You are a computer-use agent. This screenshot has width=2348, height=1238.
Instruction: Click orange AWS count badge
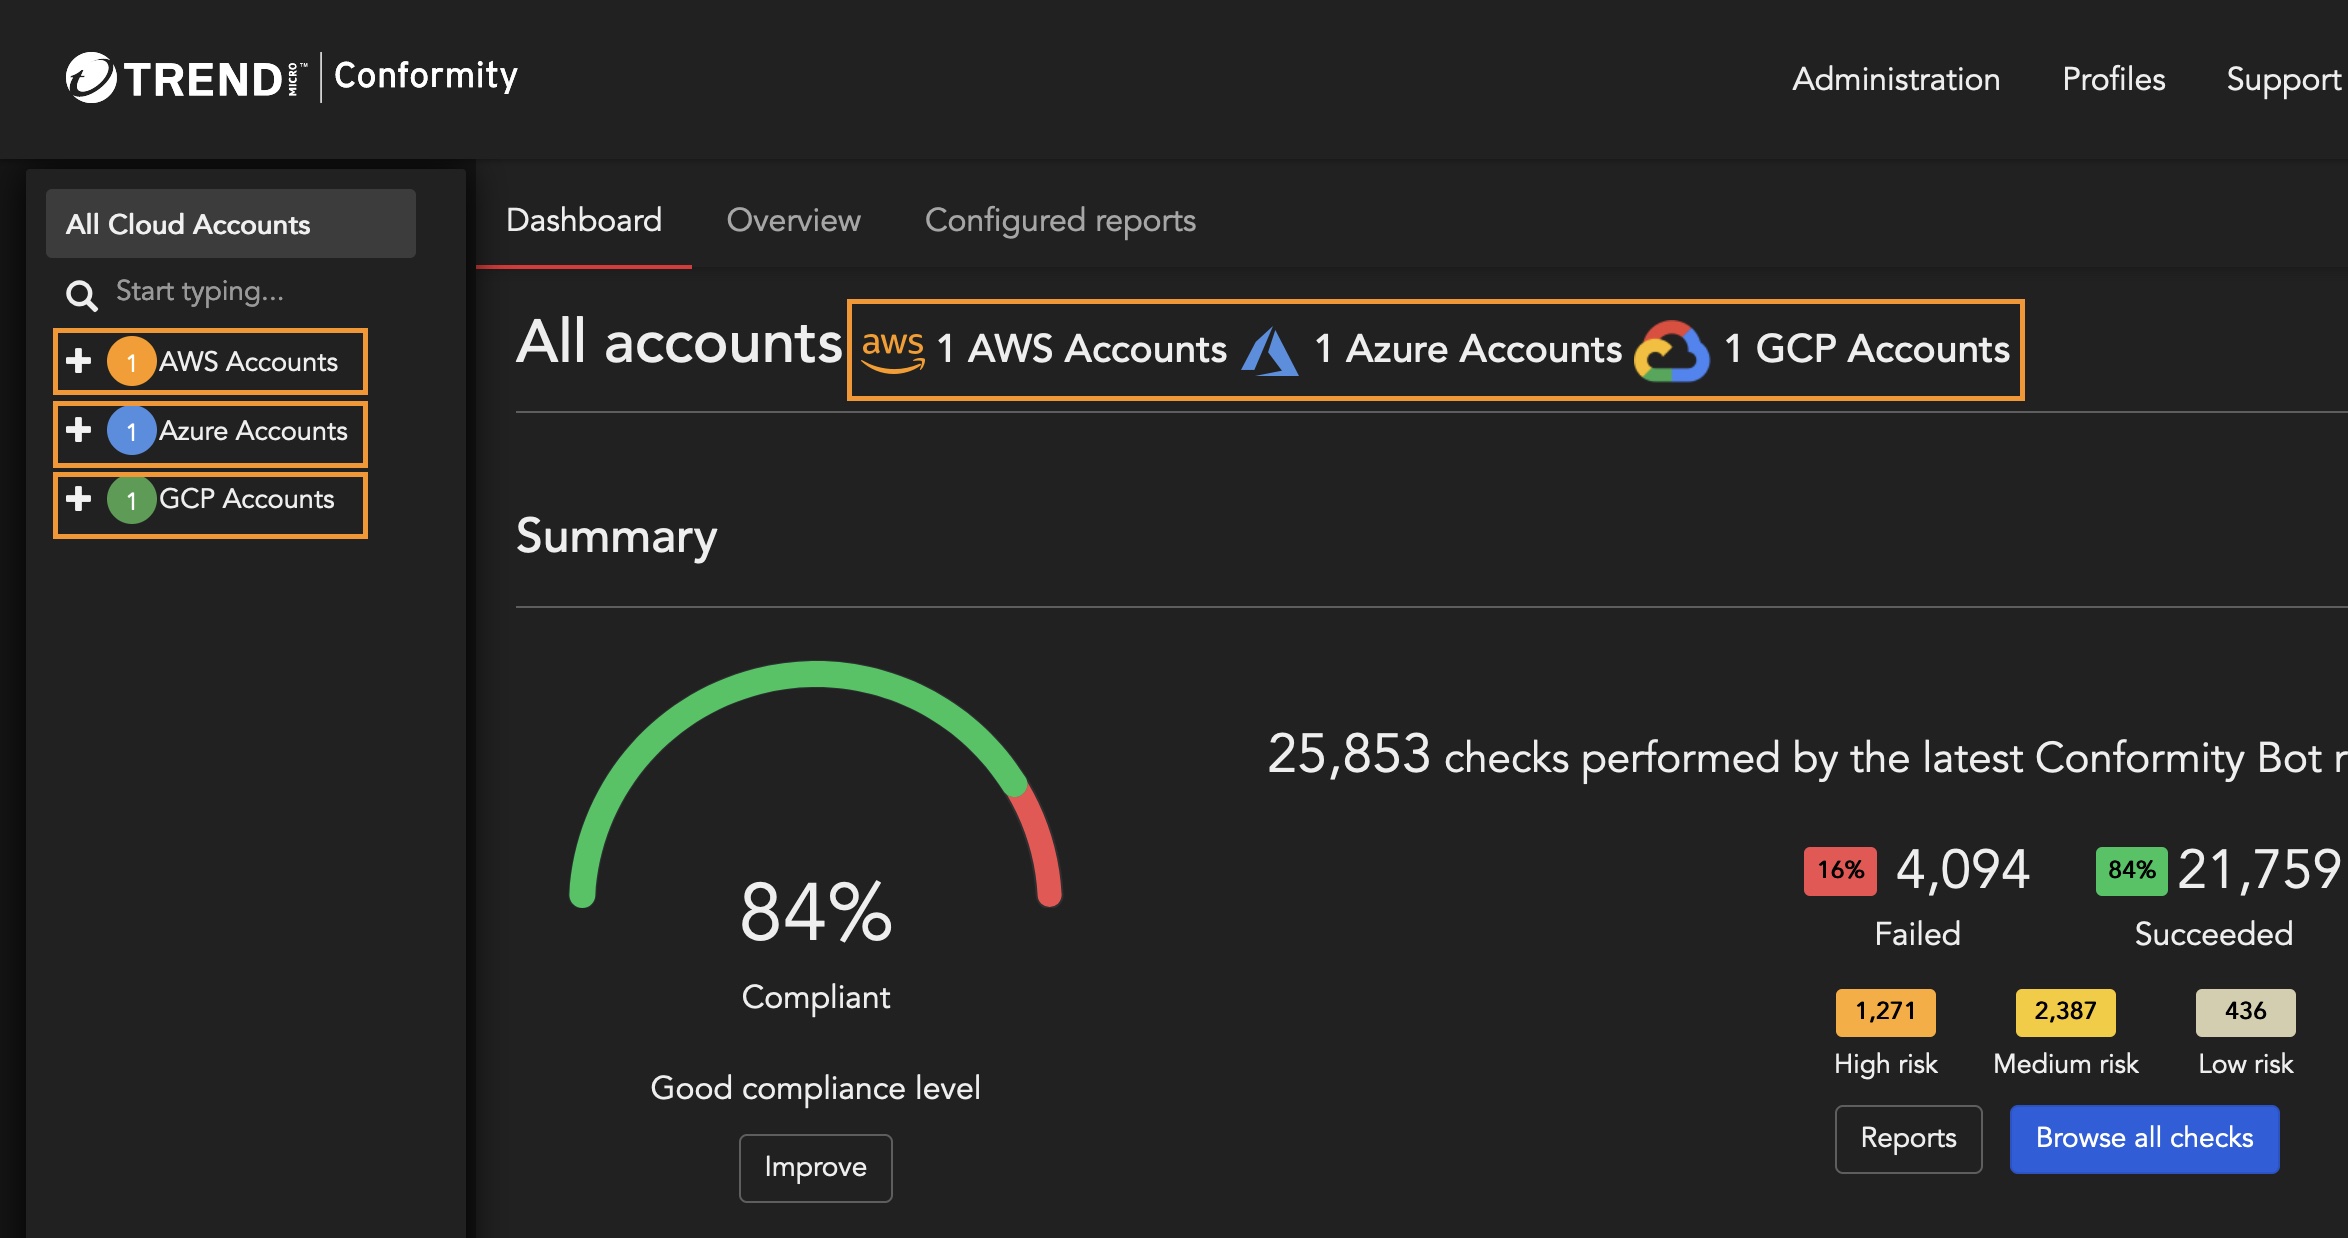point(131,362)
